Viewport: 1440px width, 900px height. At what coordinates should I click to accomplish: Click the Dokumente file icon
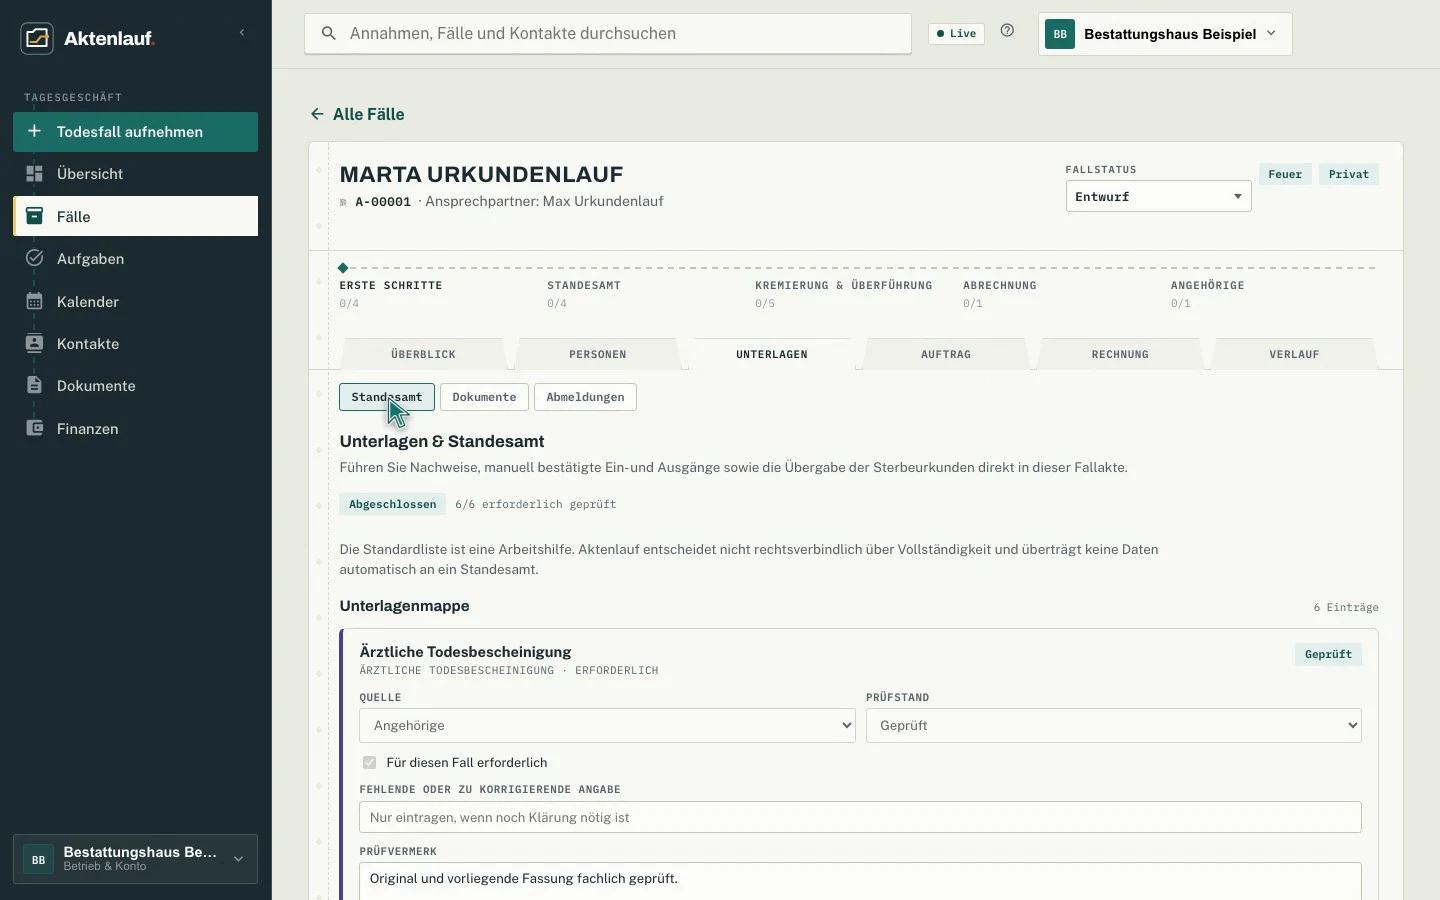point(34,385)
